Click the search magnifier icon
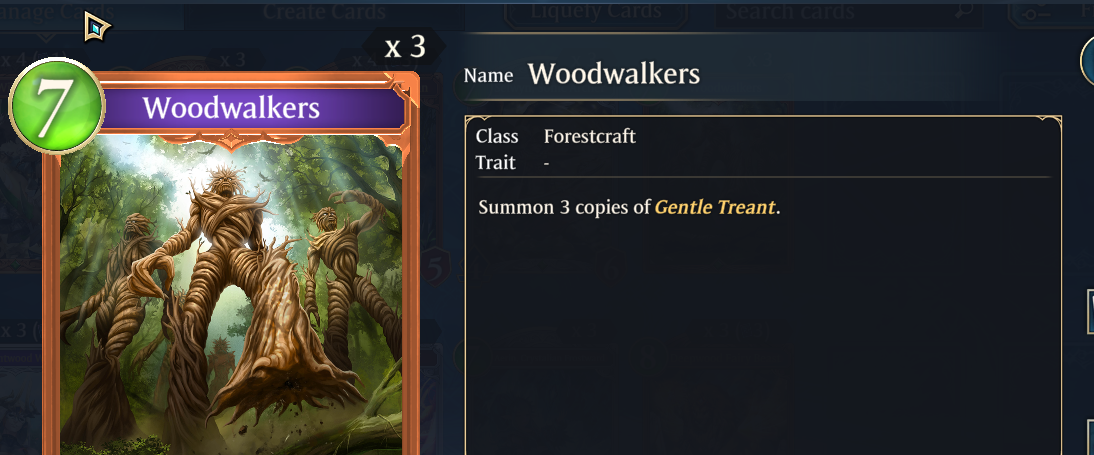Screen dimensions: 1094x455 (964, 11)
